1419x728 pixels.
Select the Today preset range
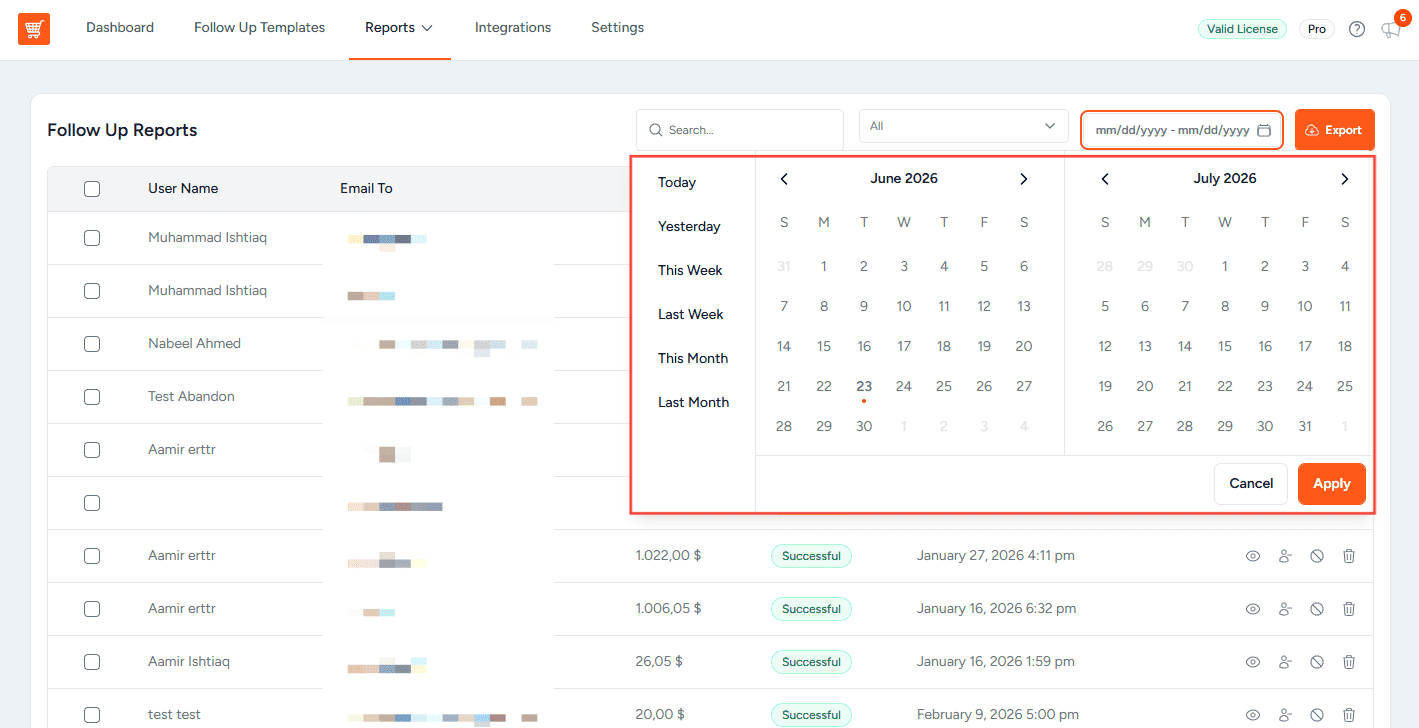pos(677,182)
